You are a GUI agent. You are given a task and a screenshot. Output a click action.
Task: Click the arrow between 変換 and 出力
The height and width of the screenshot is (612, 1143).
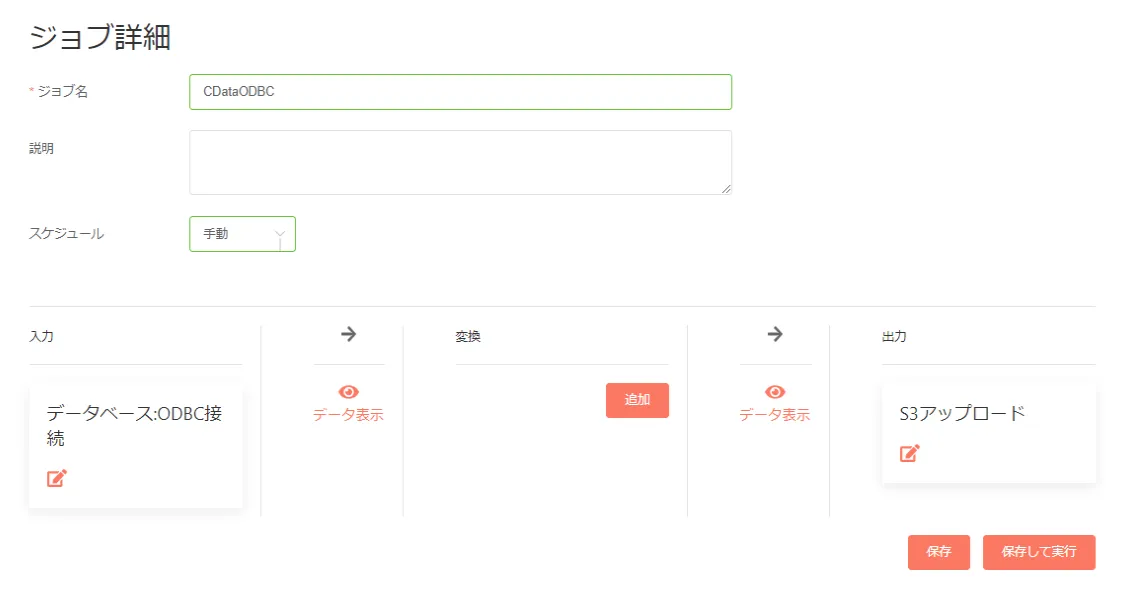pyautogui.click(x=775, y=334)
